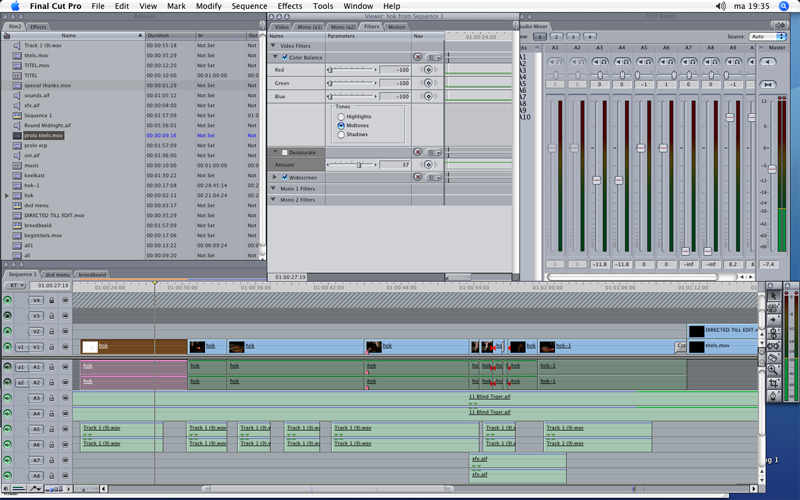
Task: Solo mixer channel A4 with headphones button
Action: tap(626, 62)
